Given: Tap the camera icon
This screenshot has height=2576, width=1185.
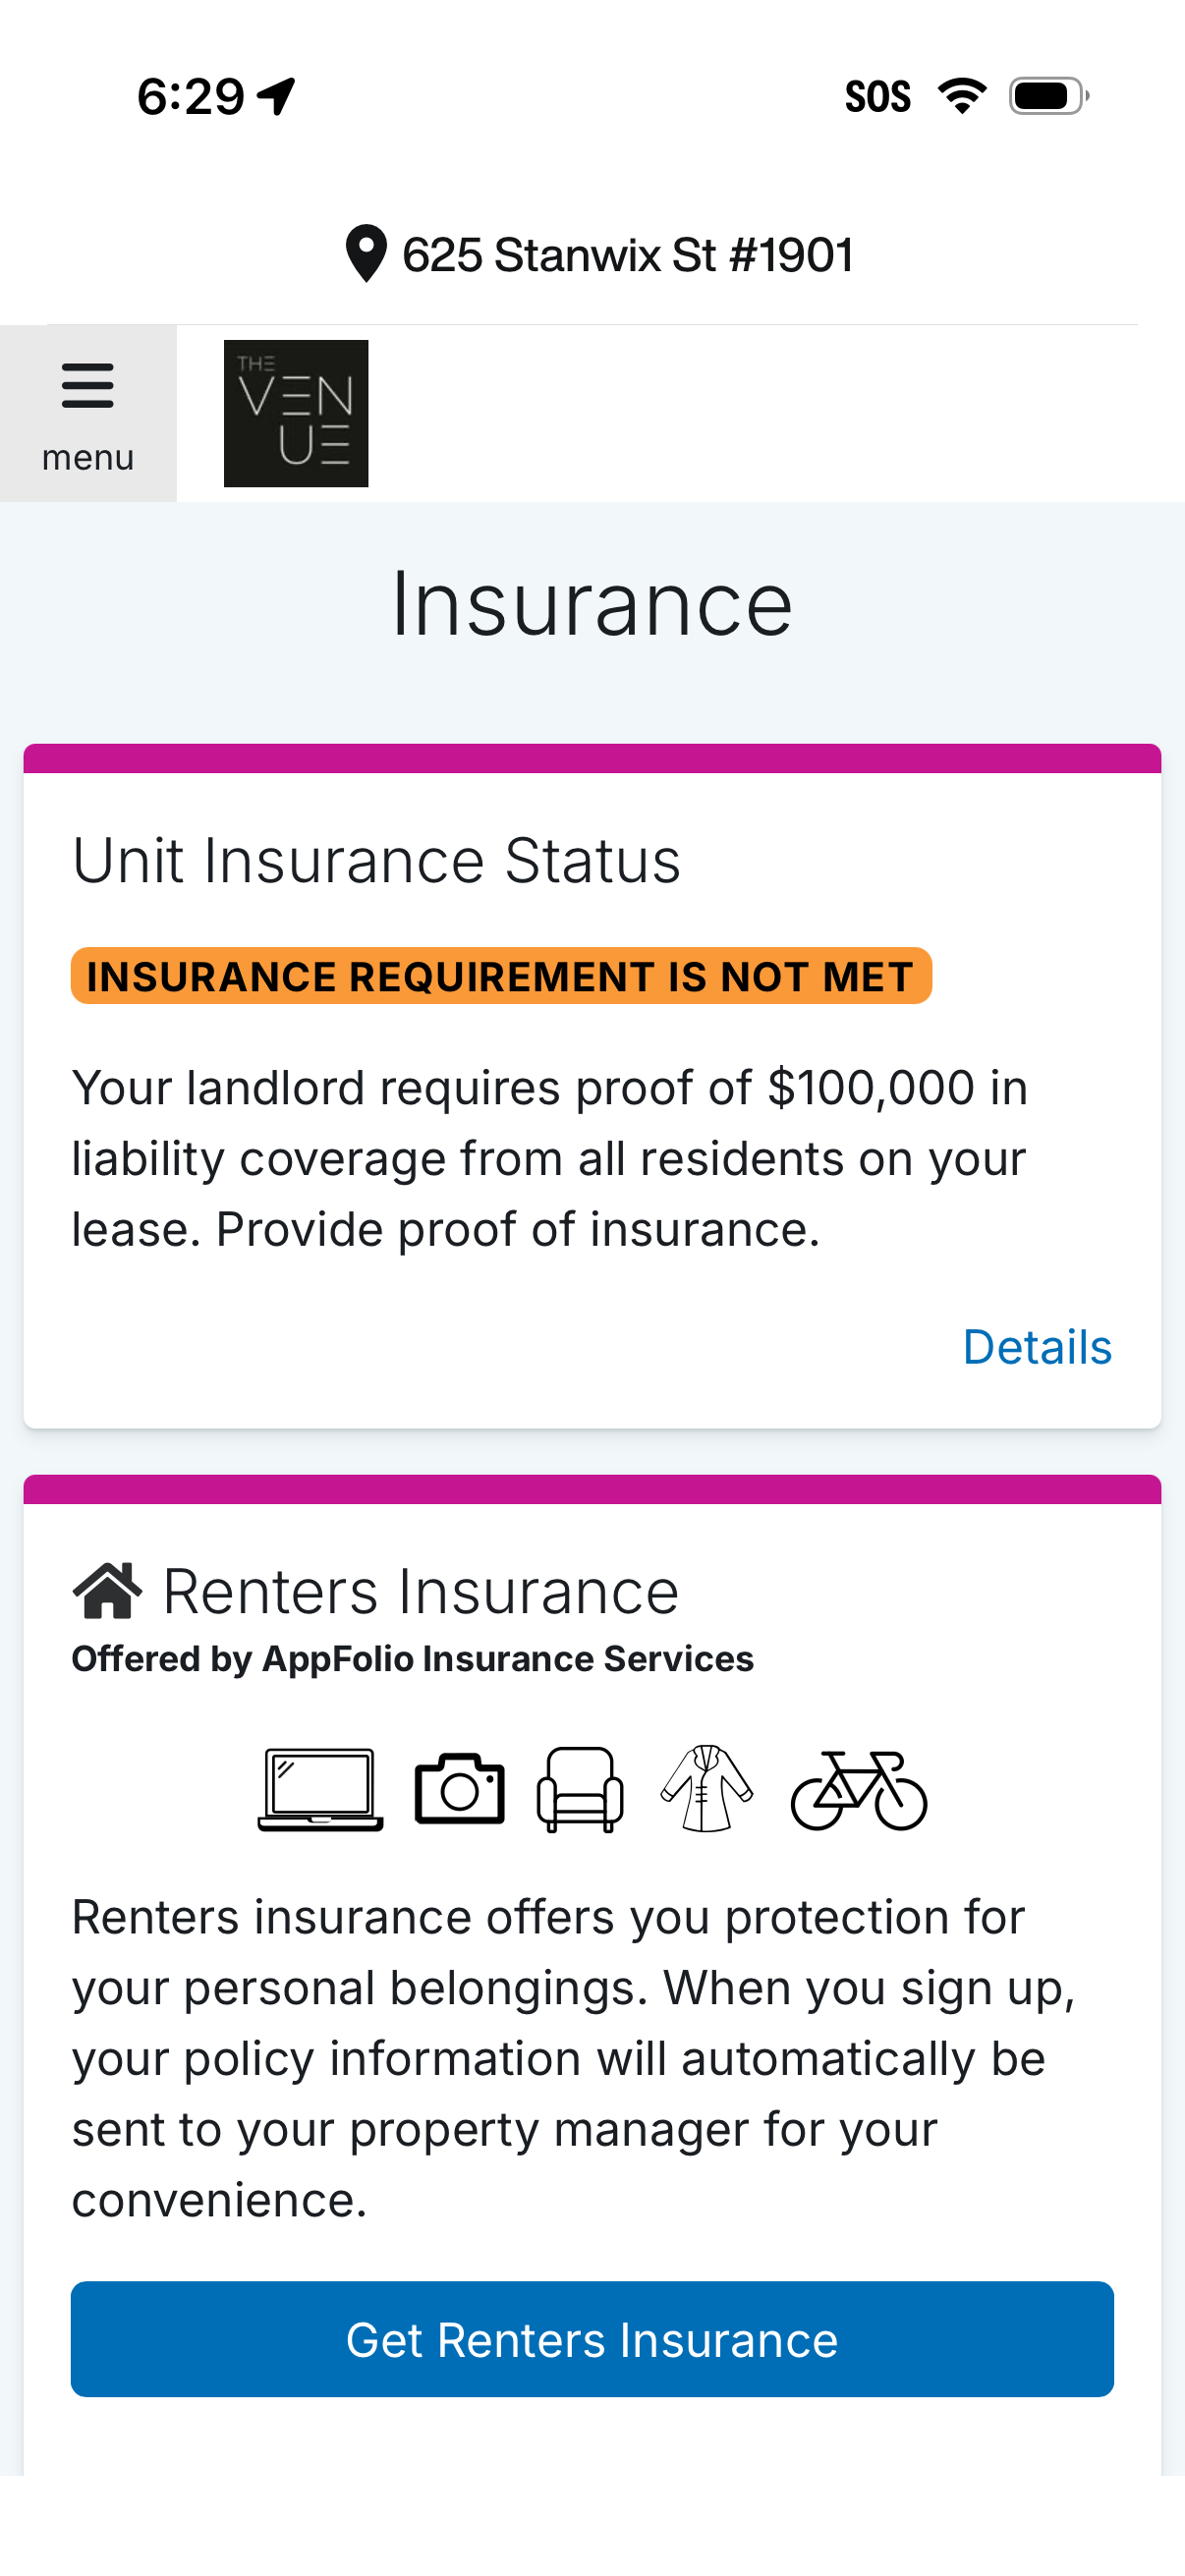Looking at the screenshot, I should (x=460, y=1790).
